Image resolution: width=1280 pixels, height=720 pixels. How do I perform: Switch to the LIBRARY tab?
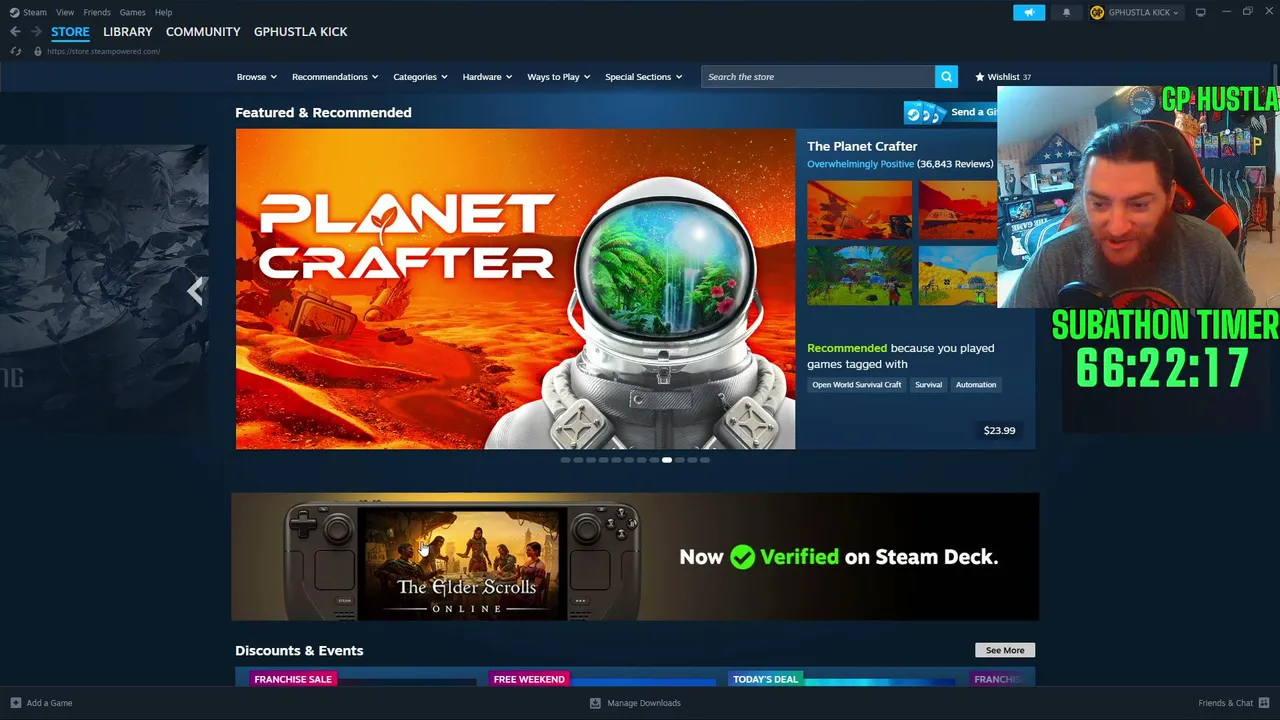point(128,32)
